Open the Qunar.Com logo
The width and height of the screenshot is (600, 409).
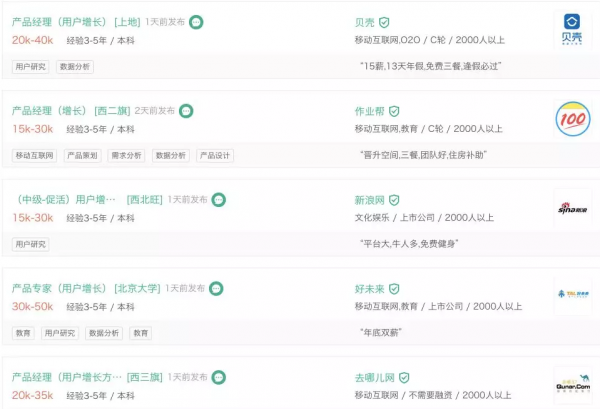572,385
